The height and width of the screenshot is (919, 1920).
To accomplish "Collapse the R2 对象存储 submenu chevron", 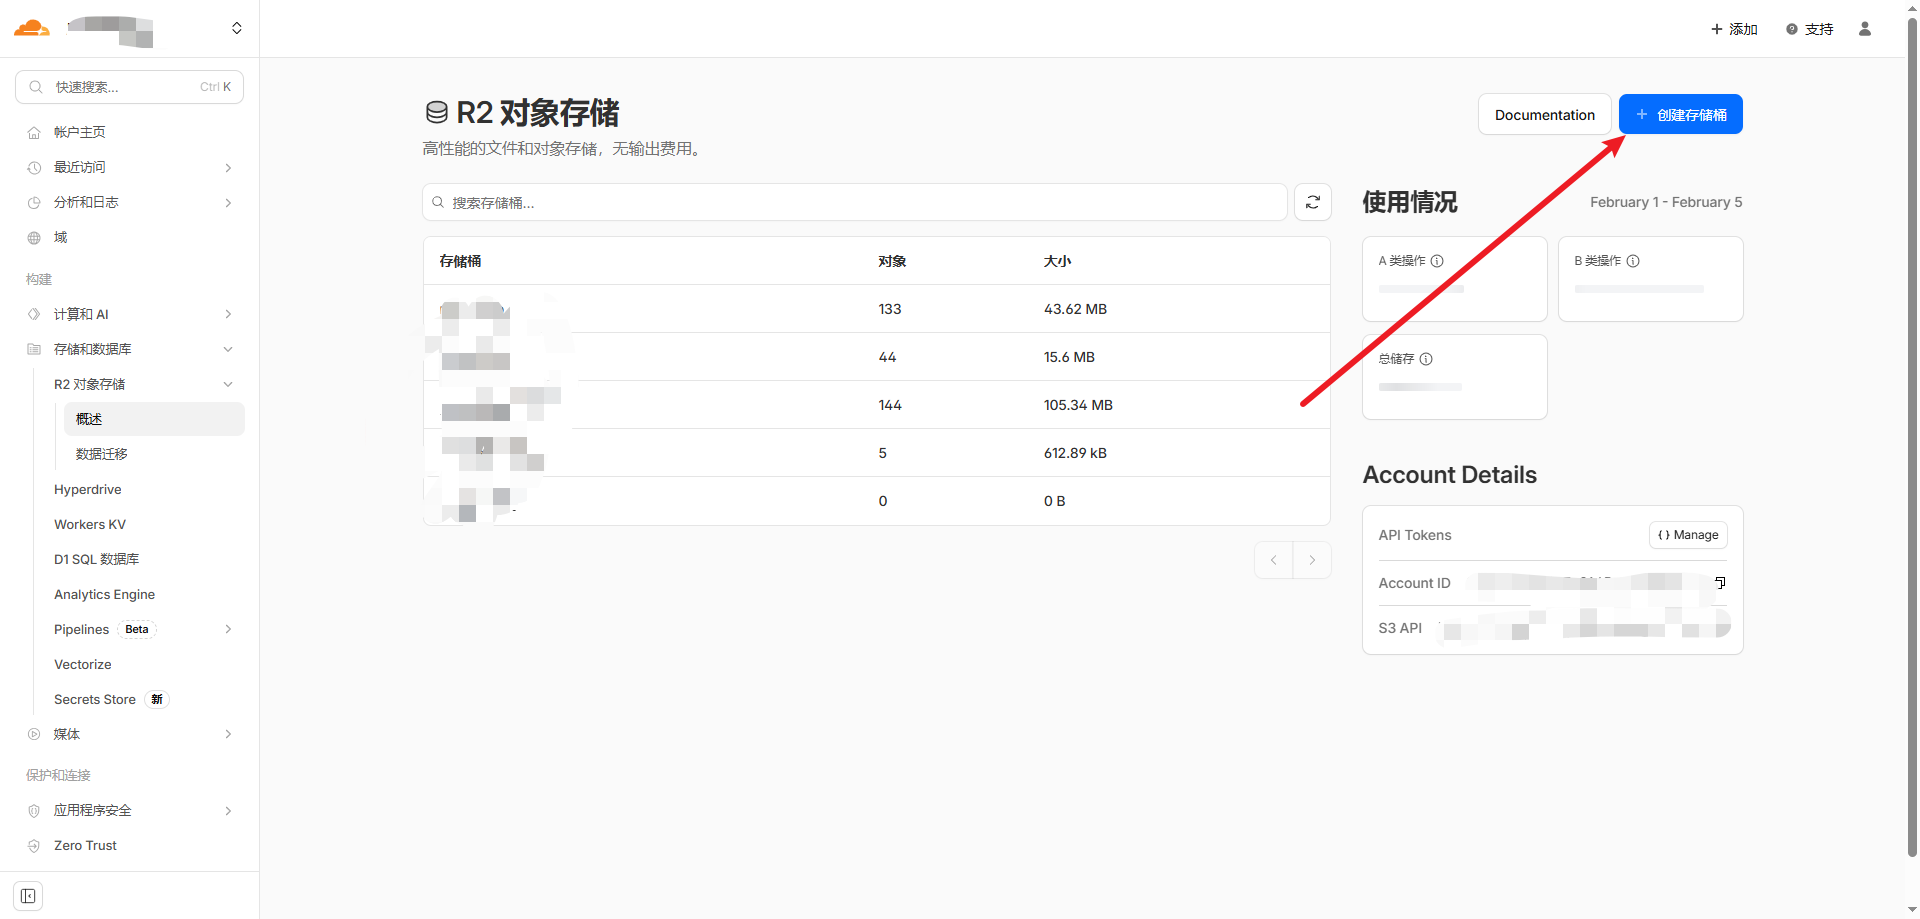I will click(228, 384).
